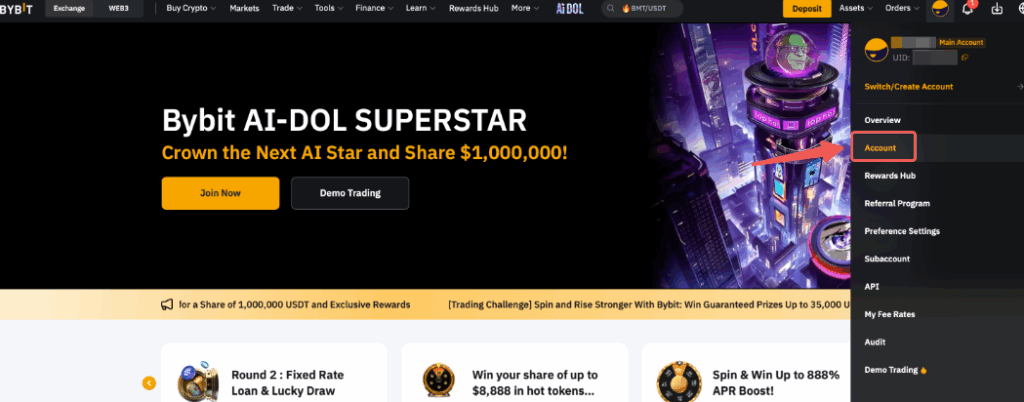
Task: Open the Orders dropdown menu
Action: click(903, 8)
